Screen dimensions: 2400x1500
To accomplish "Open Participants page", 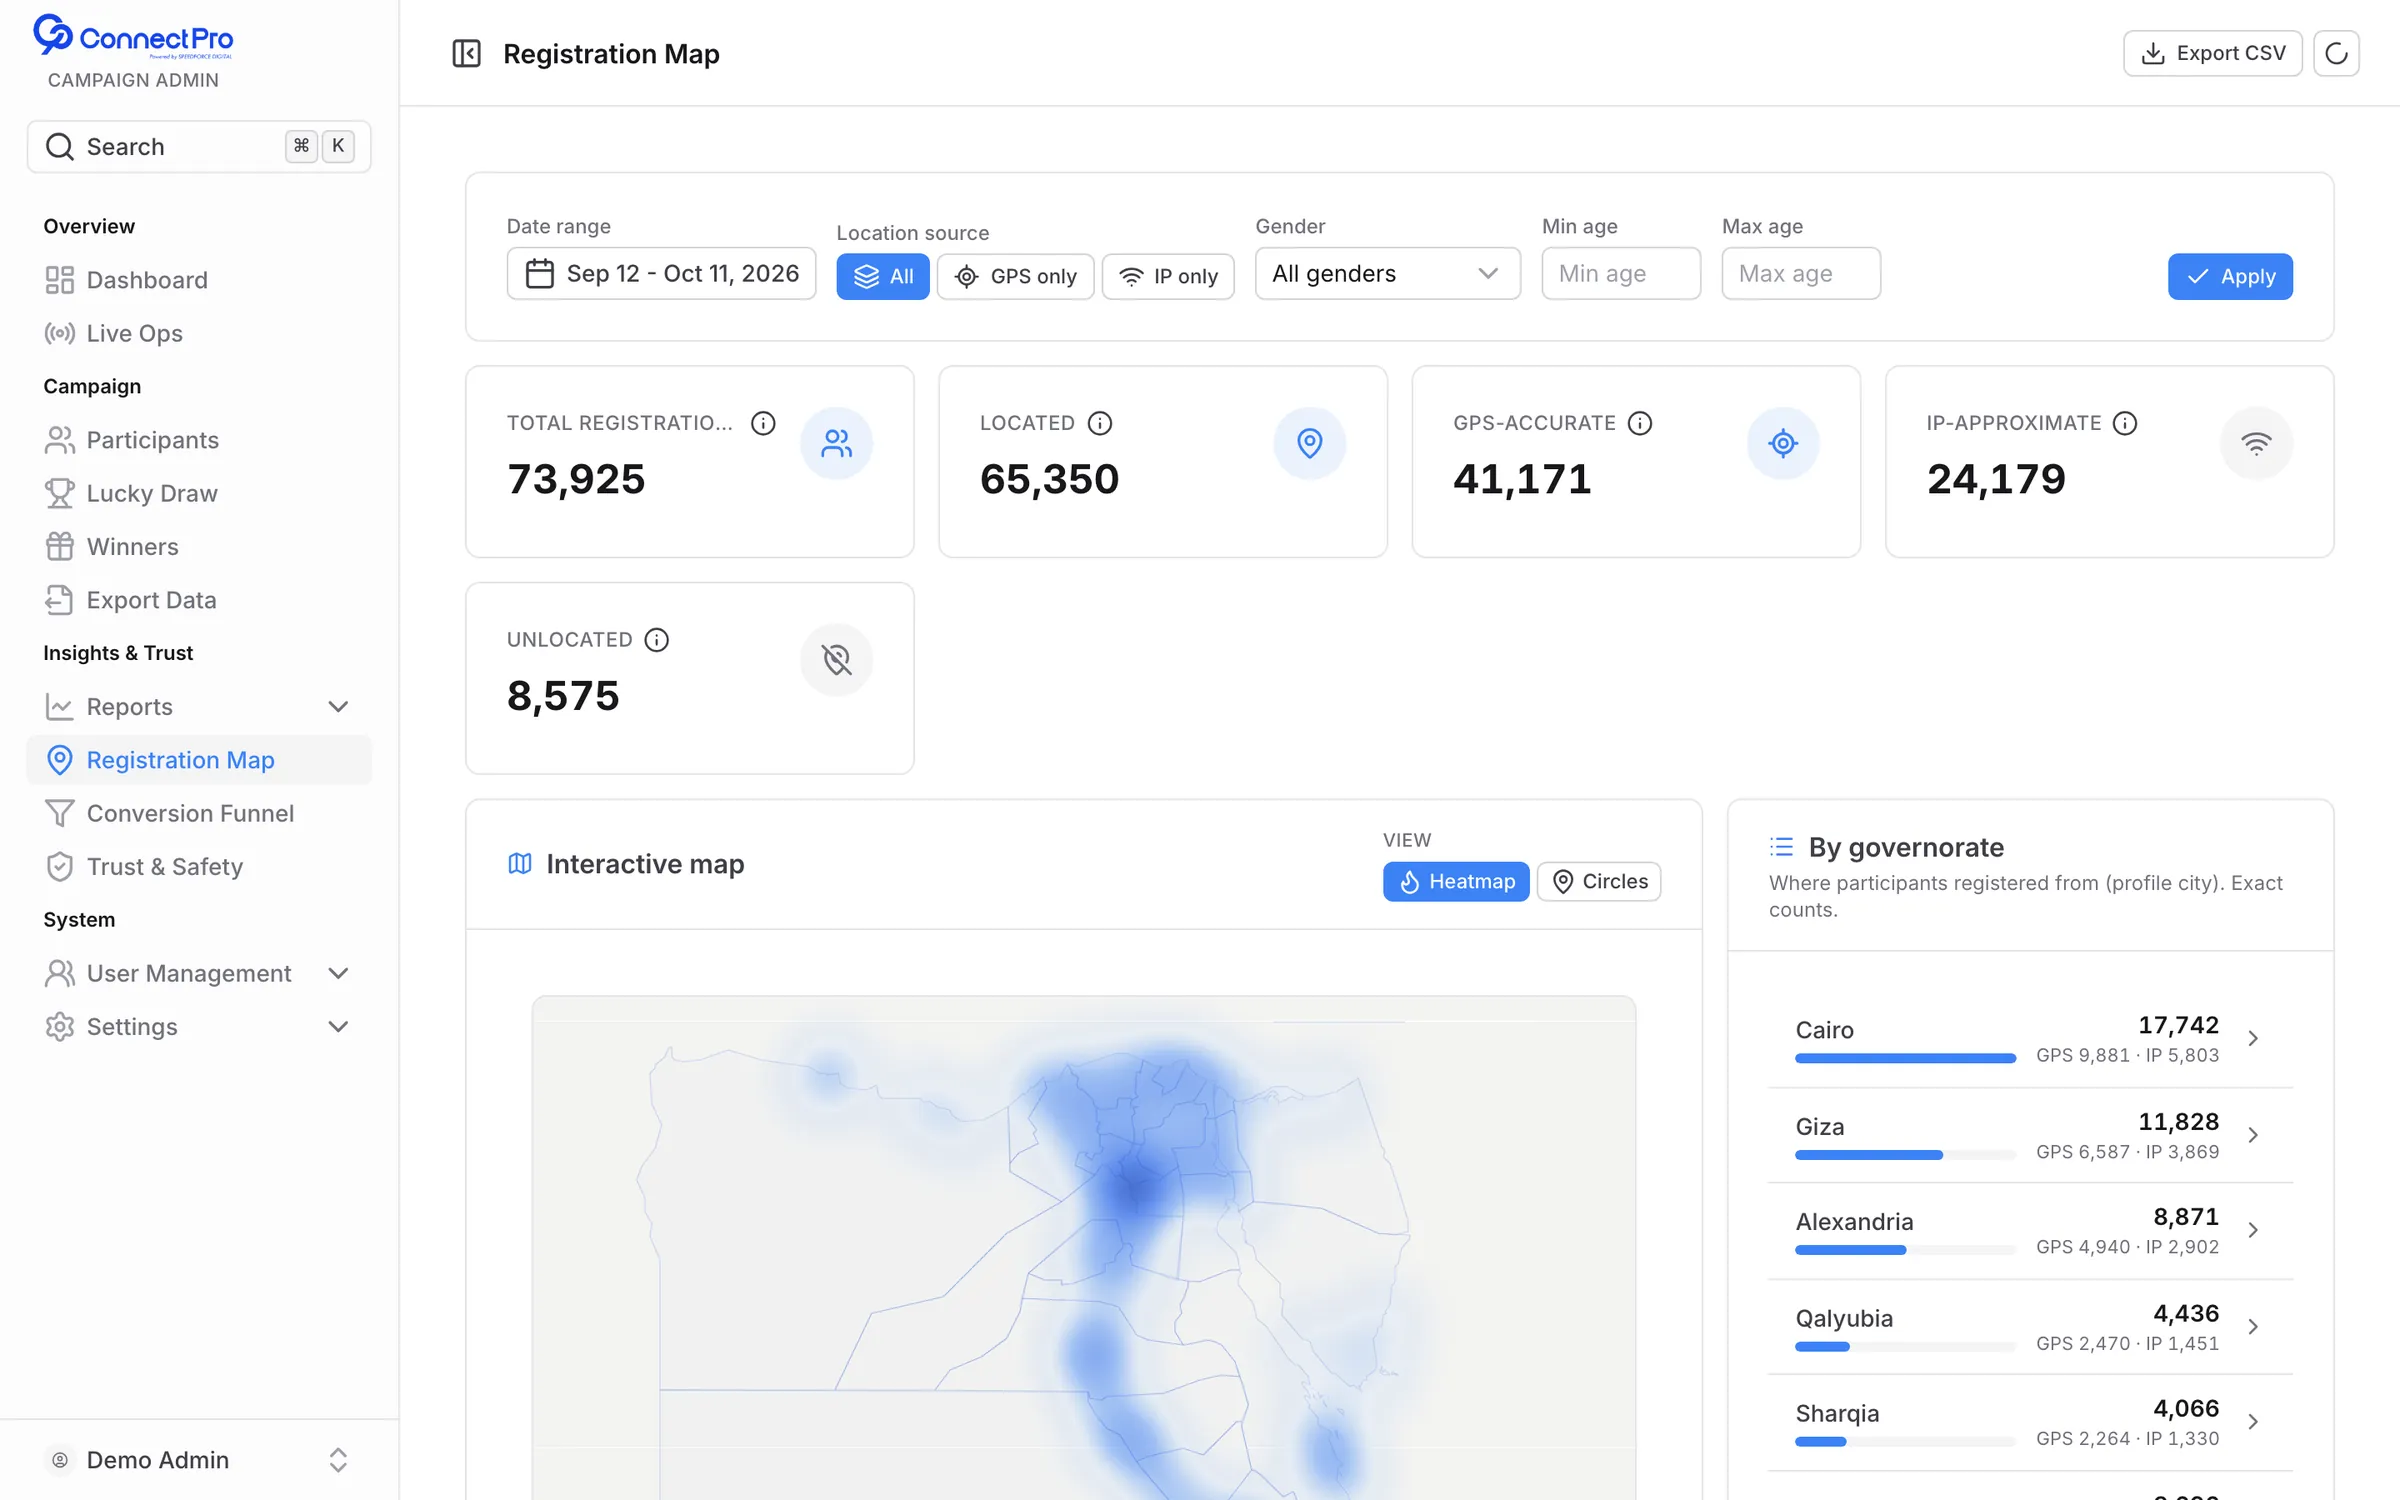I will tap(199, 440).
